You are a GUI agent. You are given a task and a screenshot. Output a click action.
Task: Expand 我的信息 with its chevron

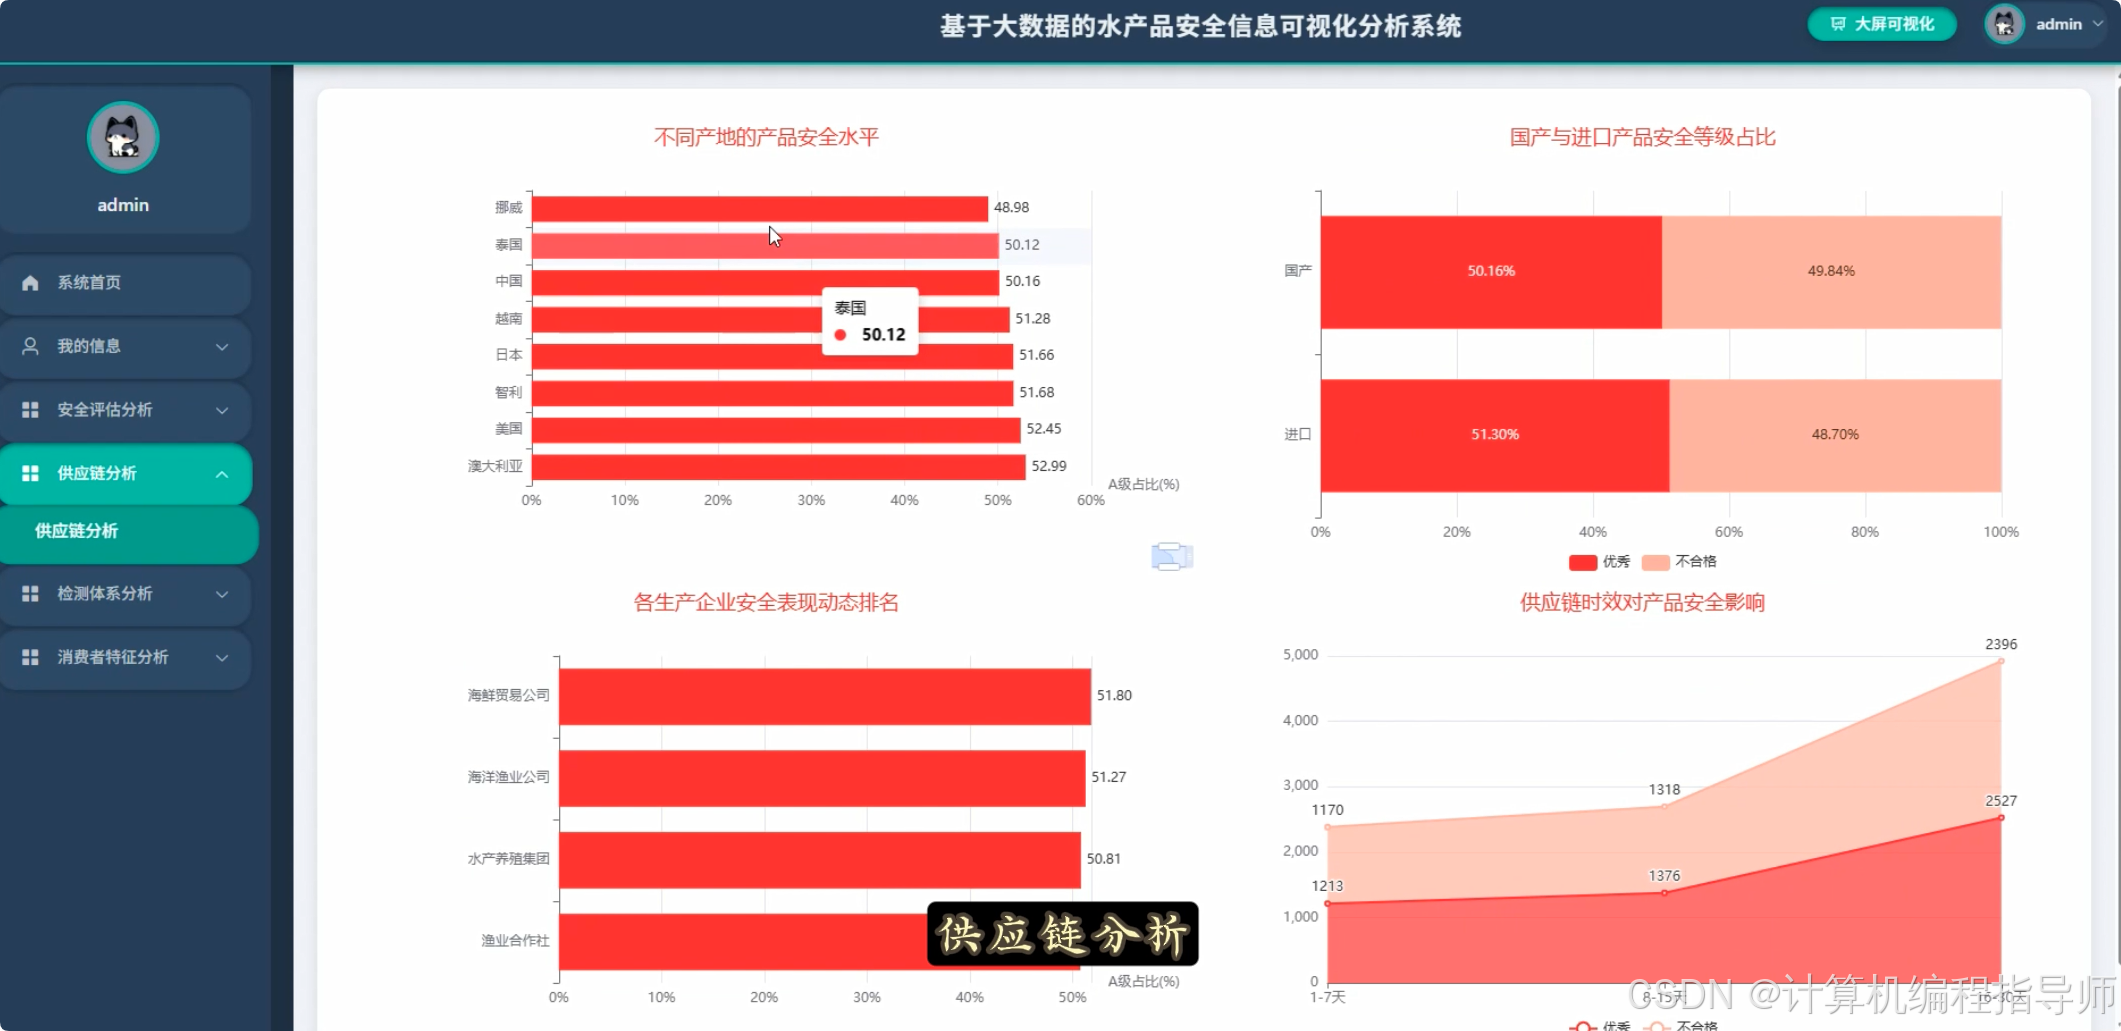(222, 347)
